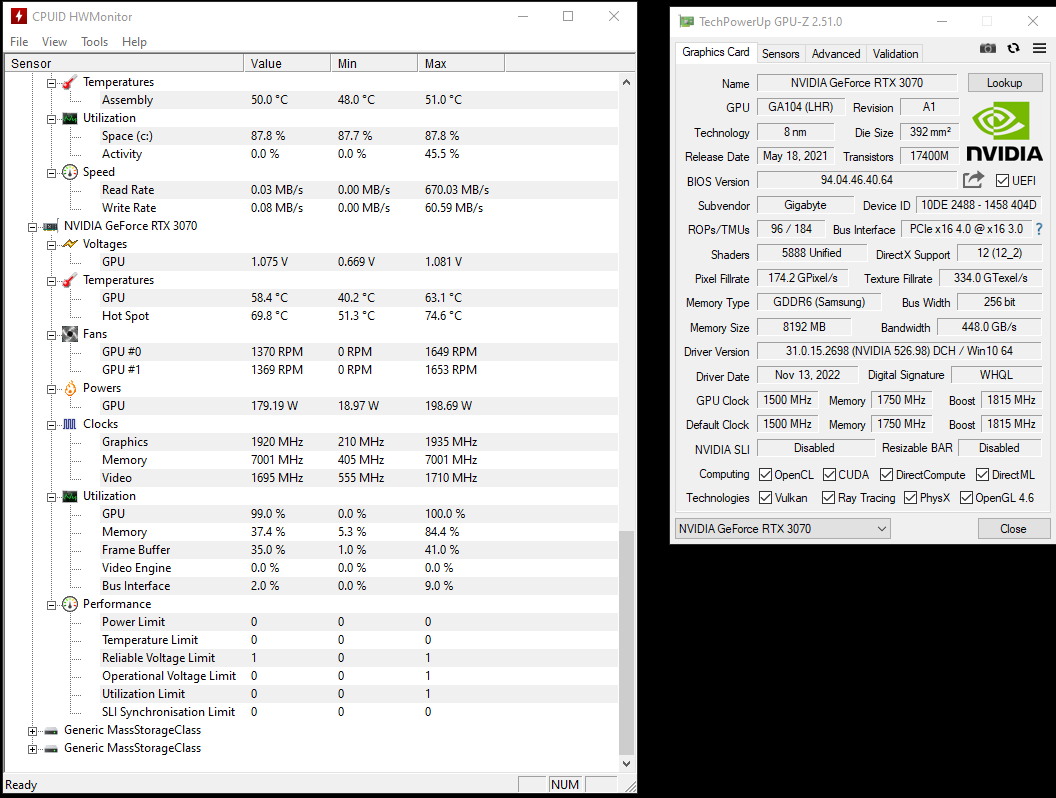Click the Max column header
1056x798 pixels.
(461, 63)
